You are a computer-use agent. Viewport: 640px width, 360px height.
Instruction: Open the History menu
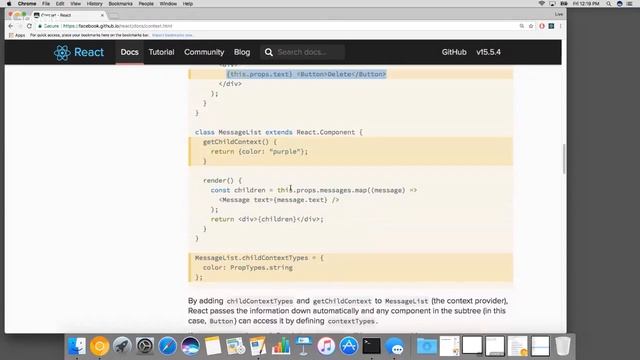[x=94, y=4]
